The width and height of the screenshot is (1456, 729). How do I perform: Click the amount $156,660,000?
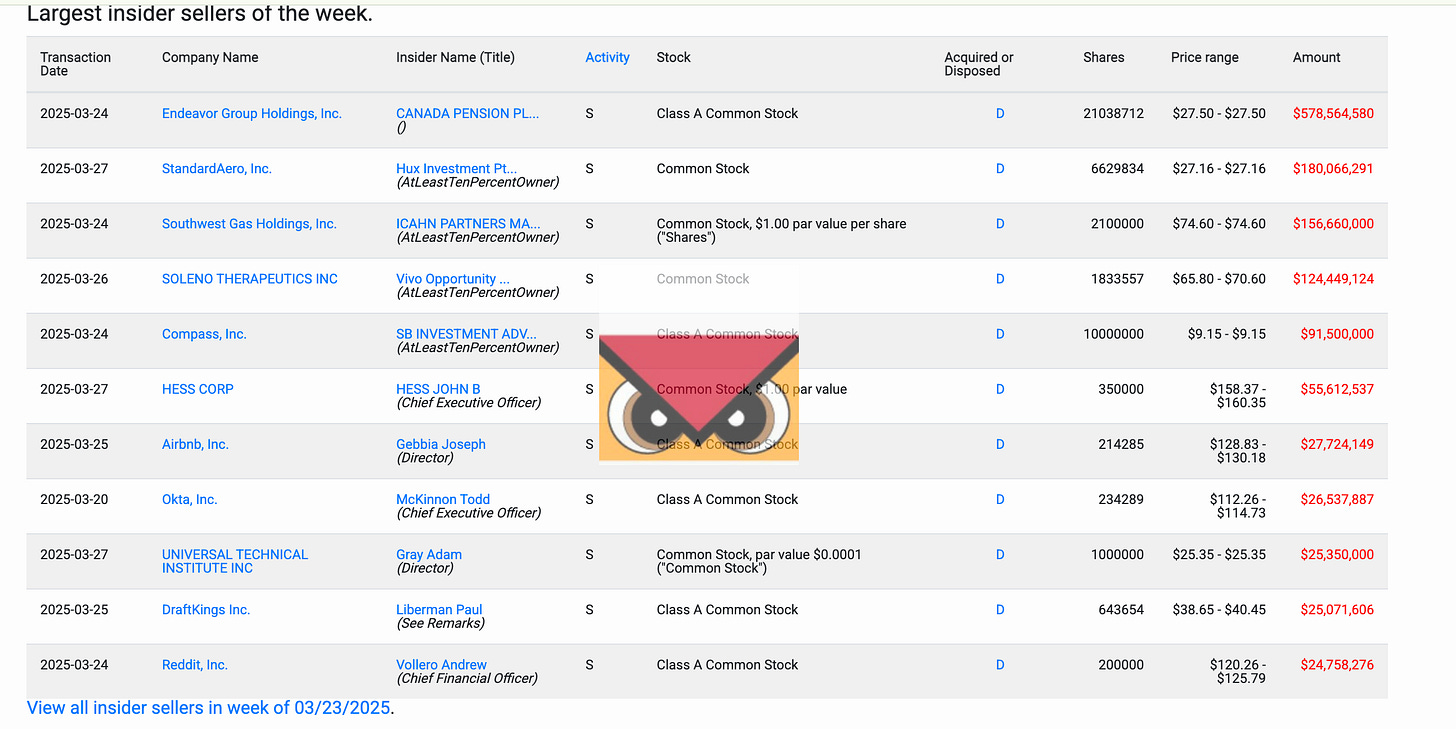point(1333,224)
